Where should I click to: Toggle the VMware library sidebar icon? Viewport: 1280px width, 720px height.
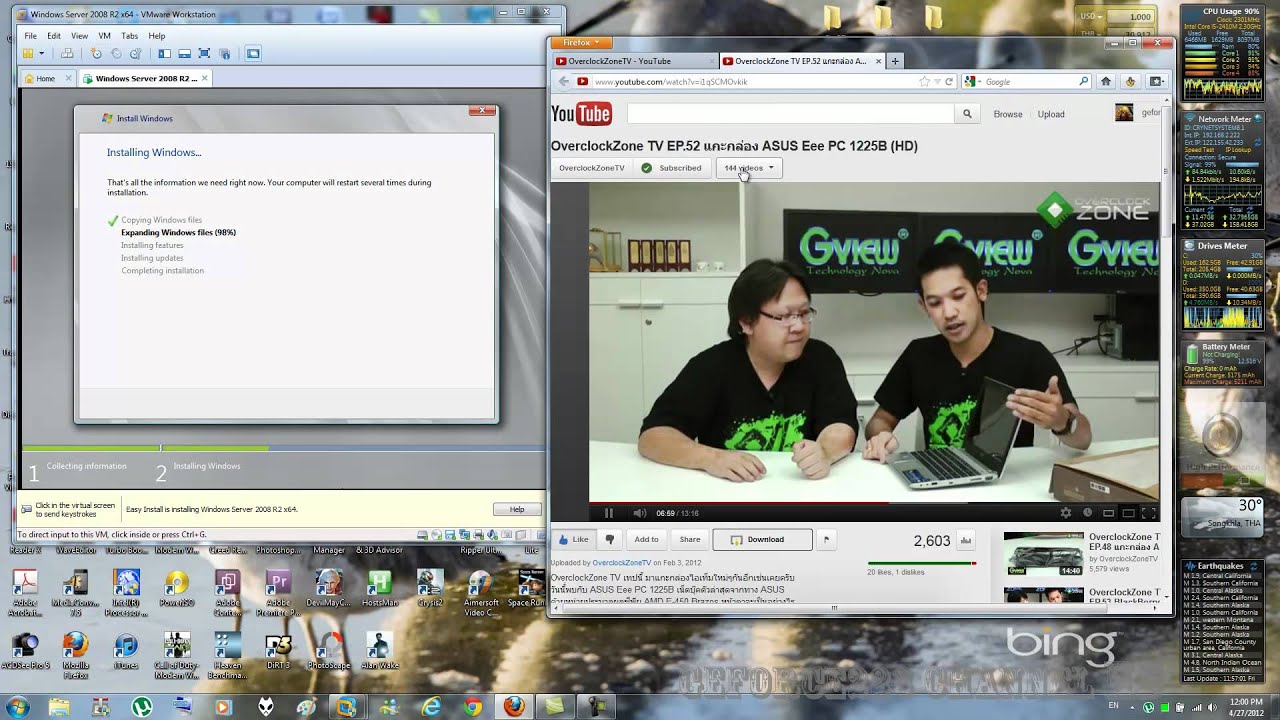click(x=164, y=53)
